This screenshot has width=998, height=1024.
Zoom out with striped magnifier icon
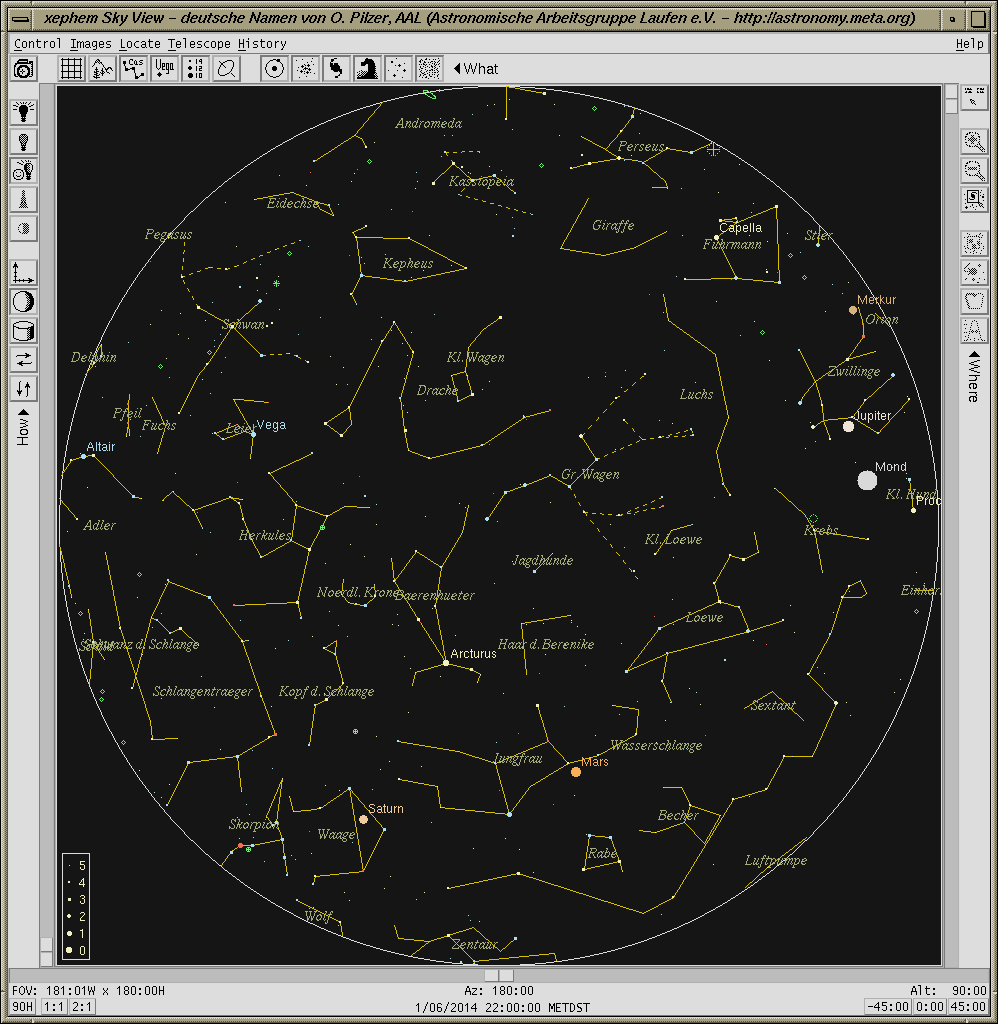tap(974, 170)
